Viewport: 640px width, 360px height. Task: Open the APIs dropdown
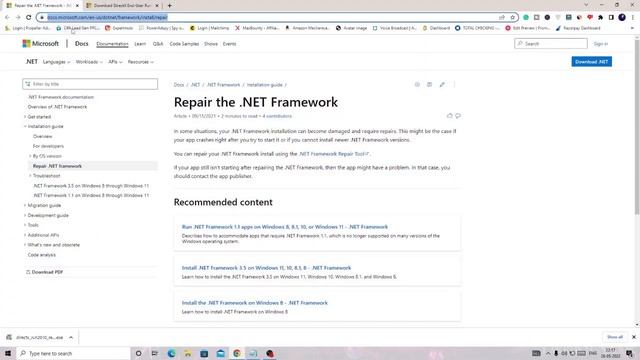[115, 62]
